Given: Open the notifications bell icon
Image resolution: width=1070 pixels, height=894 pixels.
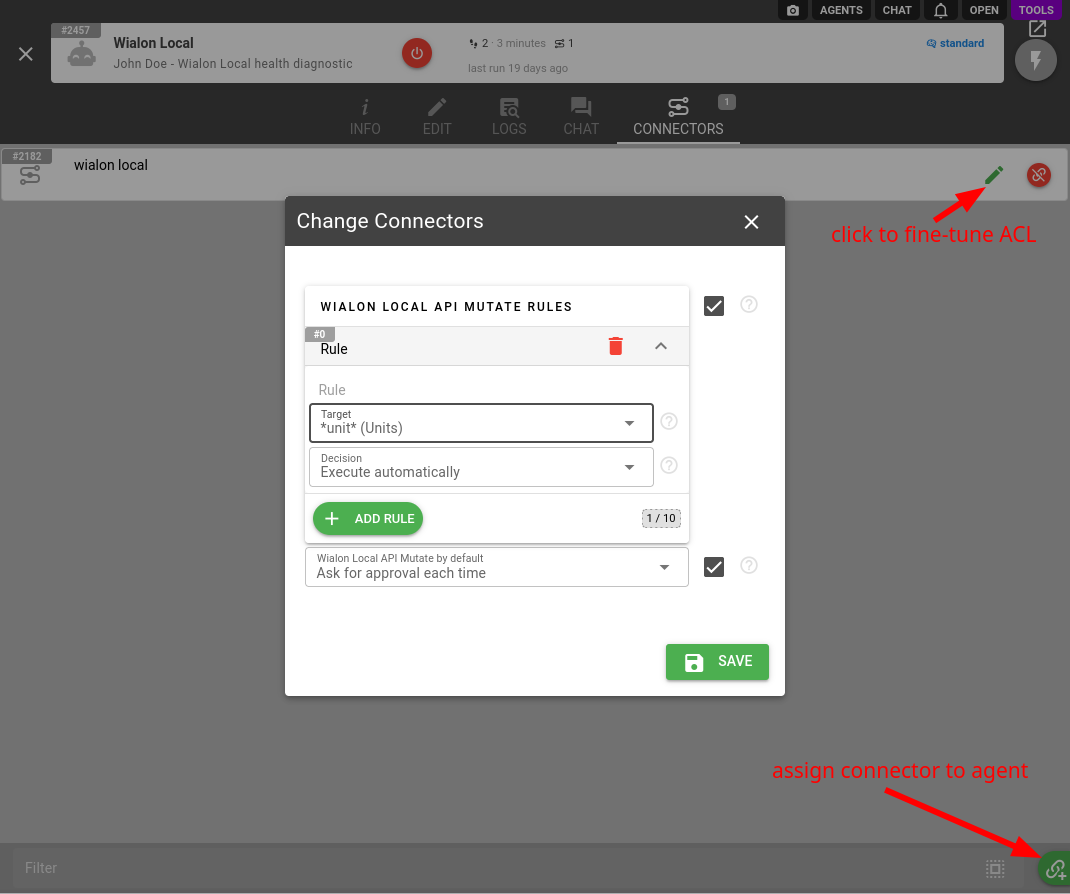Looking at the screenshot, I should tap(940, 10).
